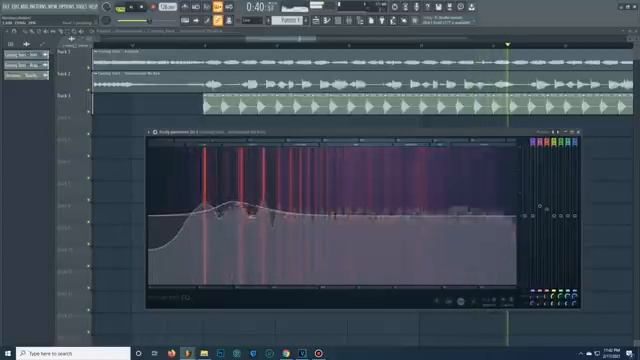
Task: Select second clip in playlist picker list
Action: tap(27, 65)
